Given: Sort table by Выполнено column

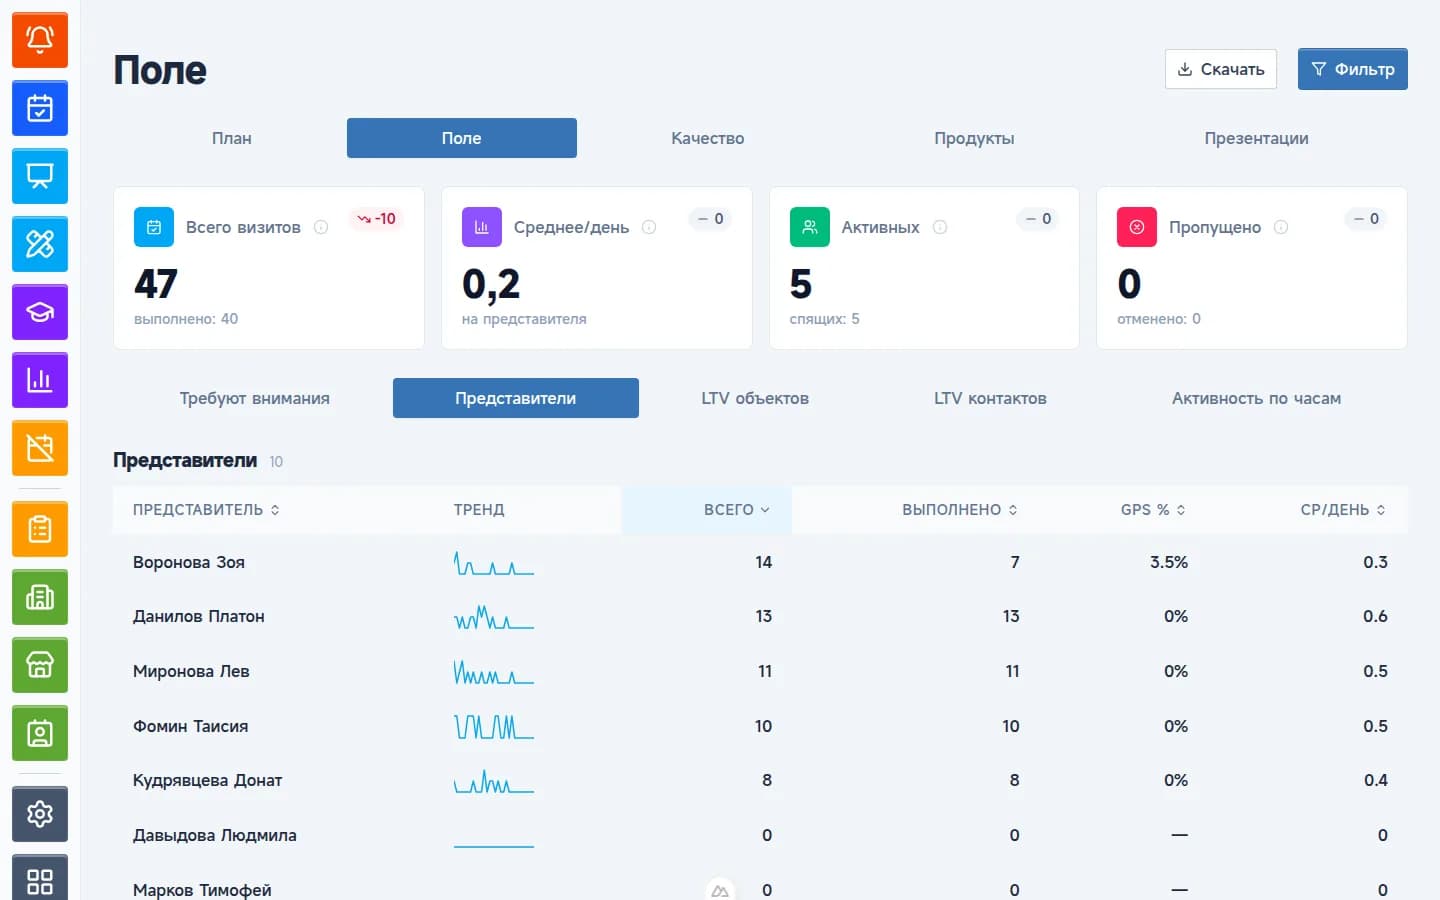Looking at the screenshot, I should click(960, 510).
